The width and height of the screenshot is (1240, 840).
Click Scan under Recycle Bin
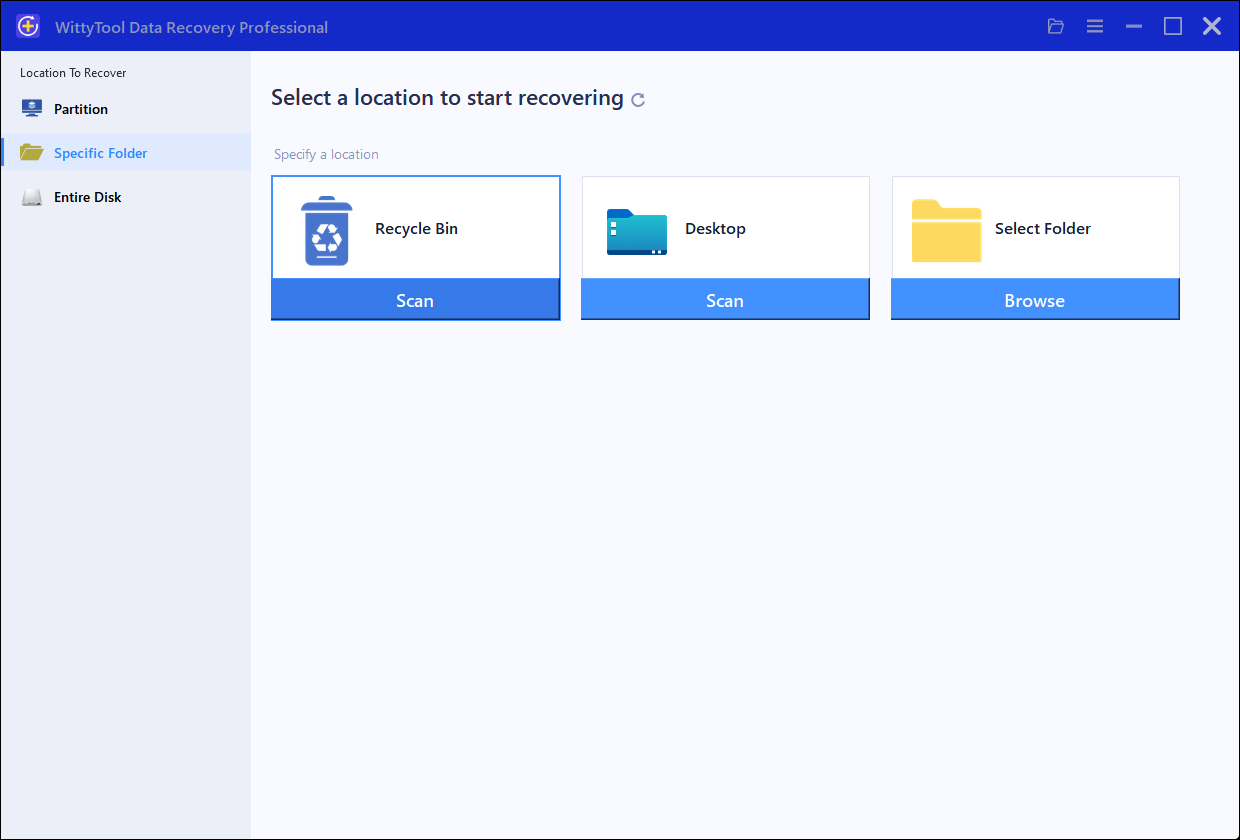(415, 300)
